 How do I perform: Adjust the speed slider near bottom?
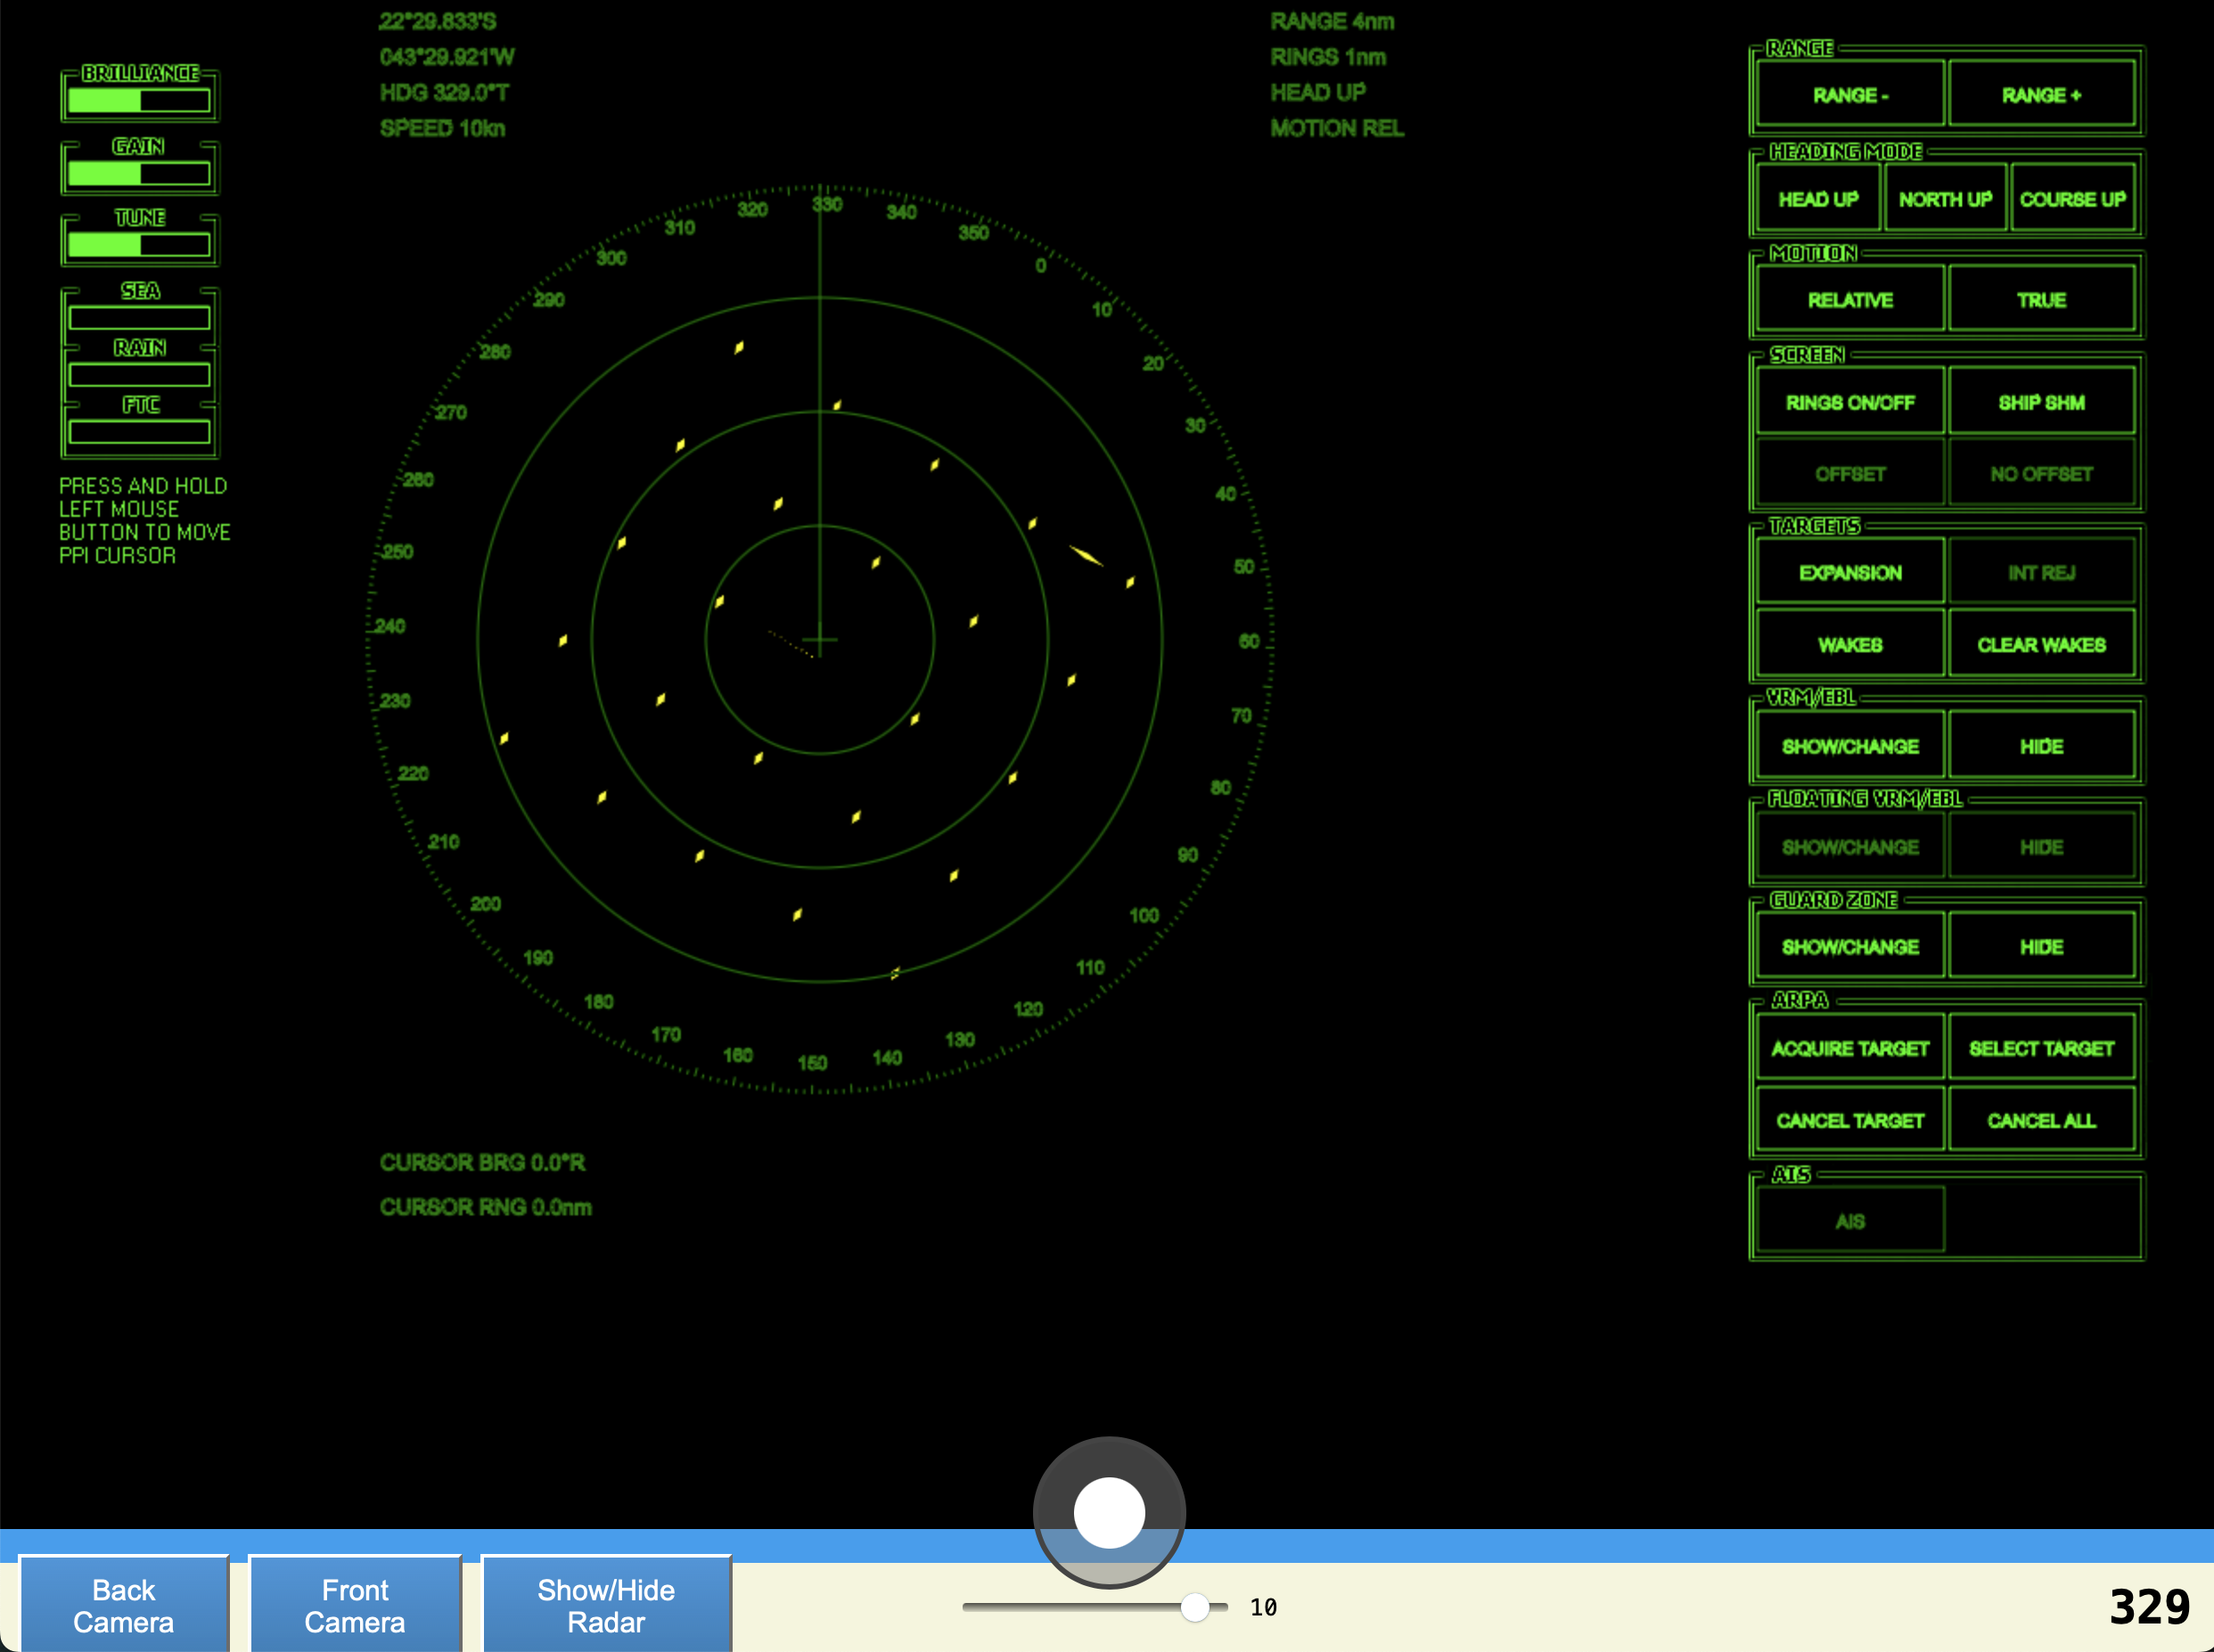click(1194, 1607)
